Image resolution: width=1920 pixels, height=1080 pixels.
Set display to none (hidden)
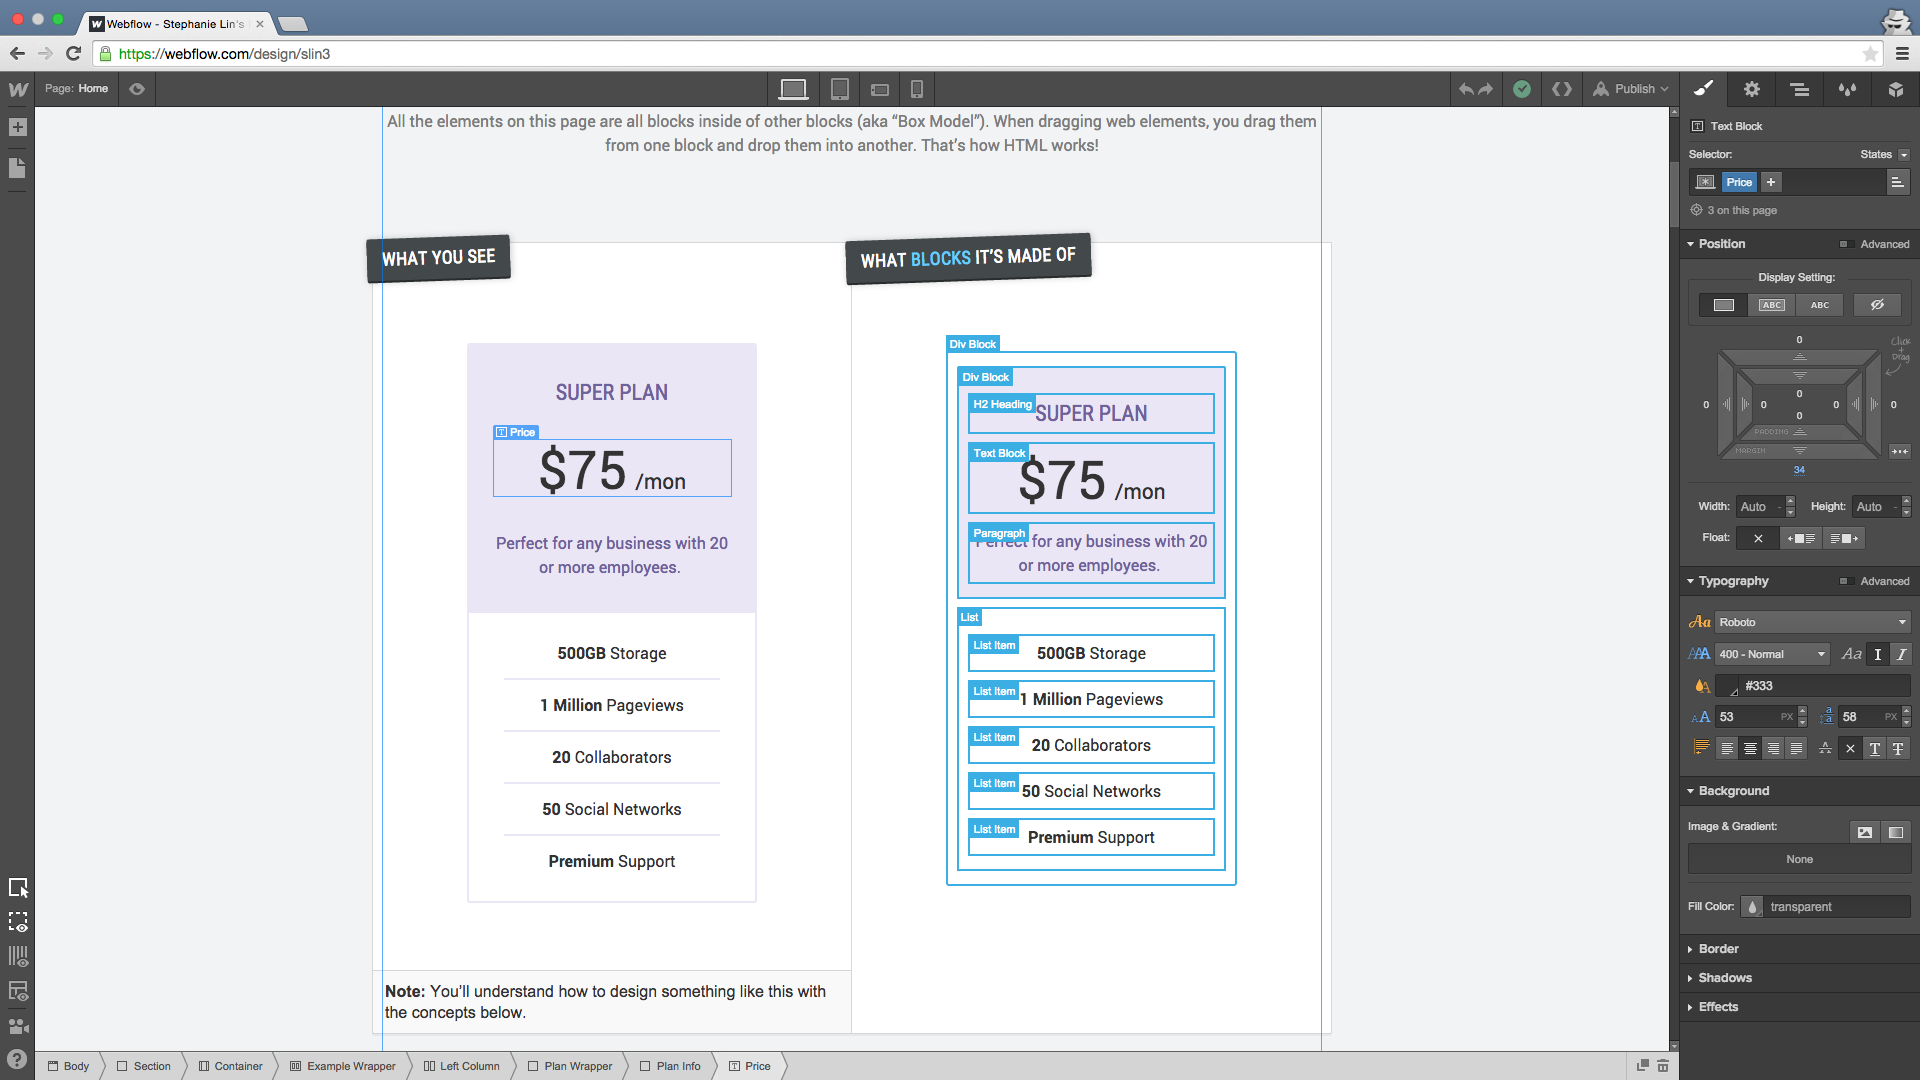pyautogui.click(x=1877, y=305)
